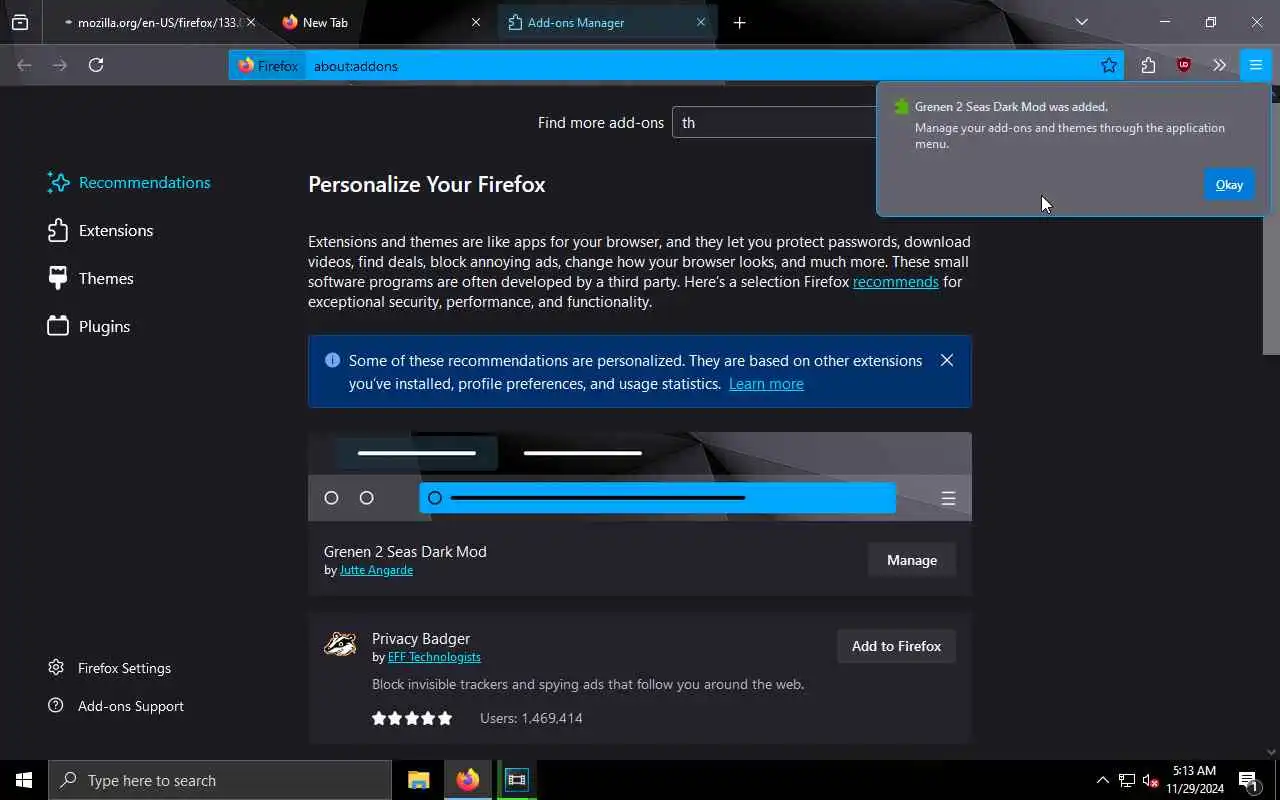Open the uBlock Origin toolbar icon

coord(1184,65)
